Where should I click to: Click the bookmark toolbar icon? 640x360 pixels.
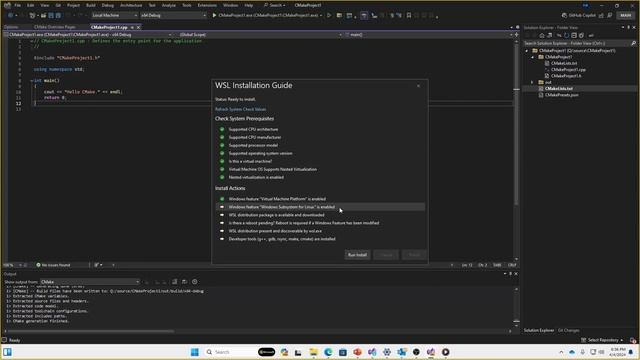pos(409,16)
